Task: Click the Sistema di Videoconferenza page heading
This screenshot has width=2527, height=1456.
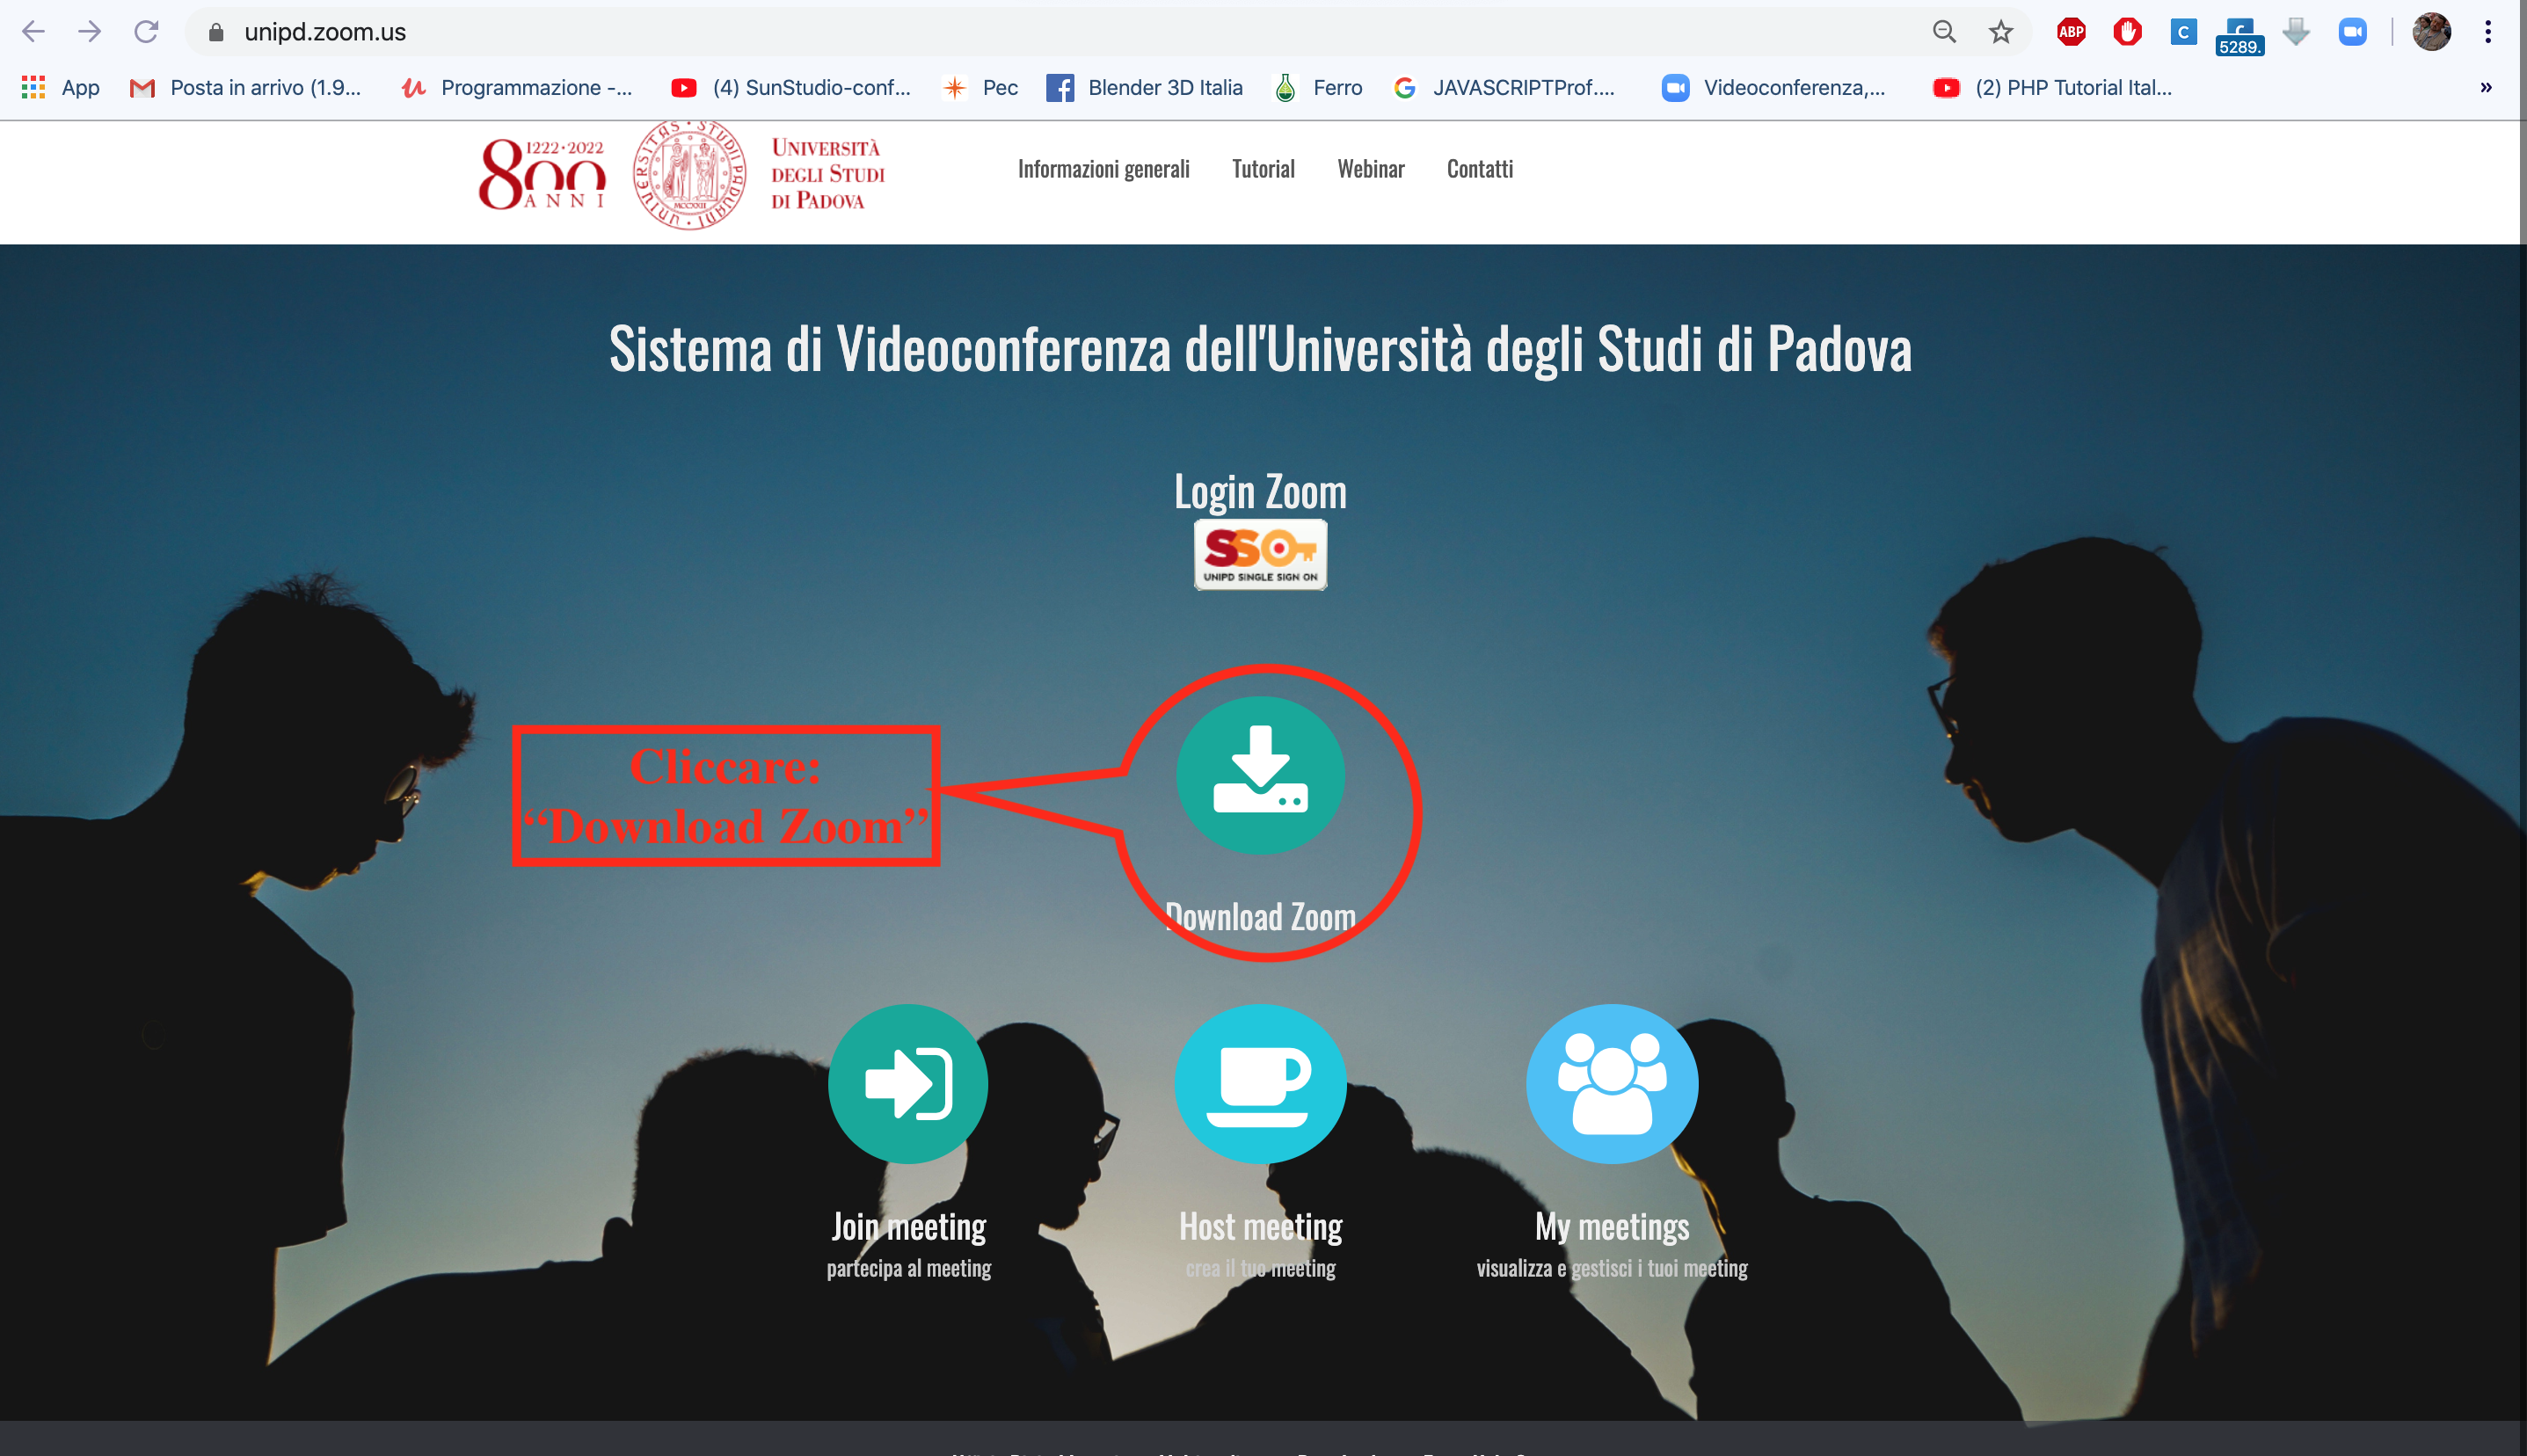Action: (x=1260, y=349)
